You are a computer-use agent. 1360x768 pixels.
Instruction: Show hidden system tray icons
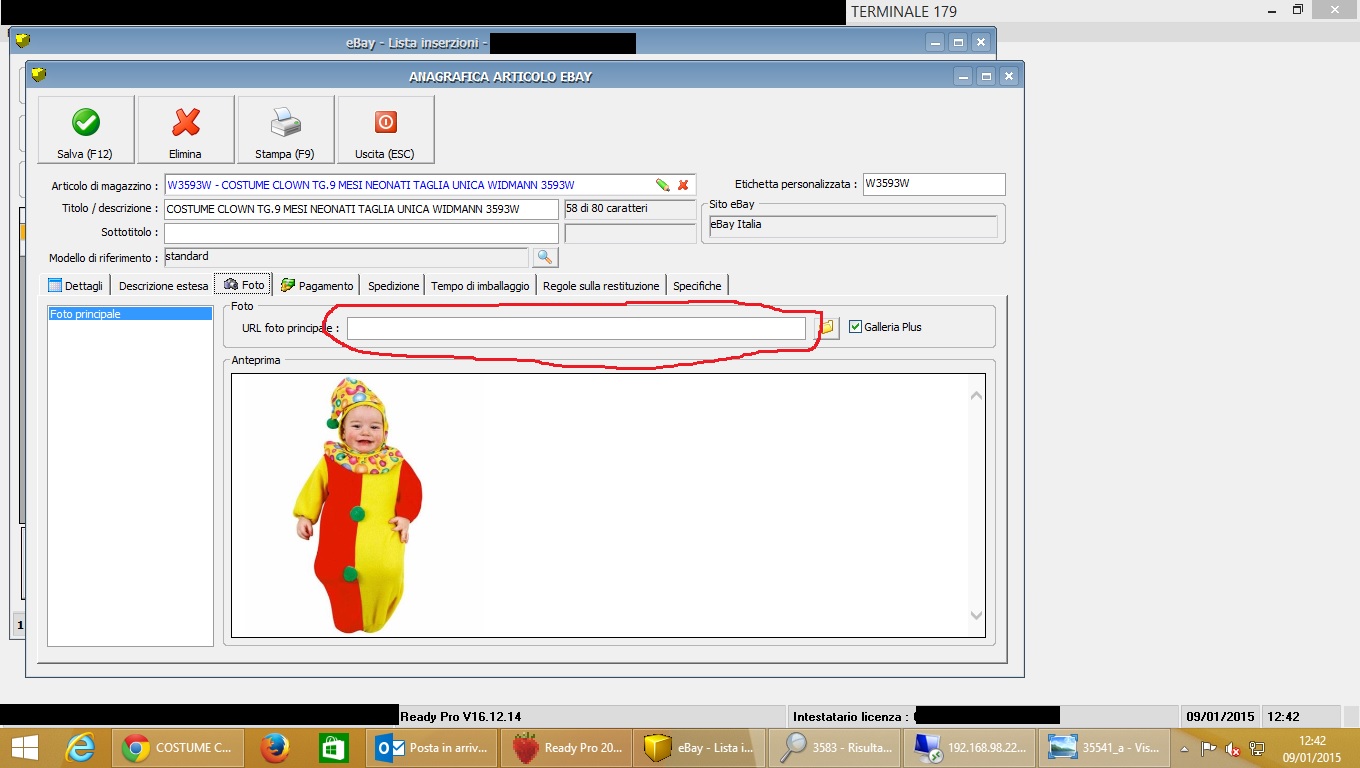coord(1184,748)
